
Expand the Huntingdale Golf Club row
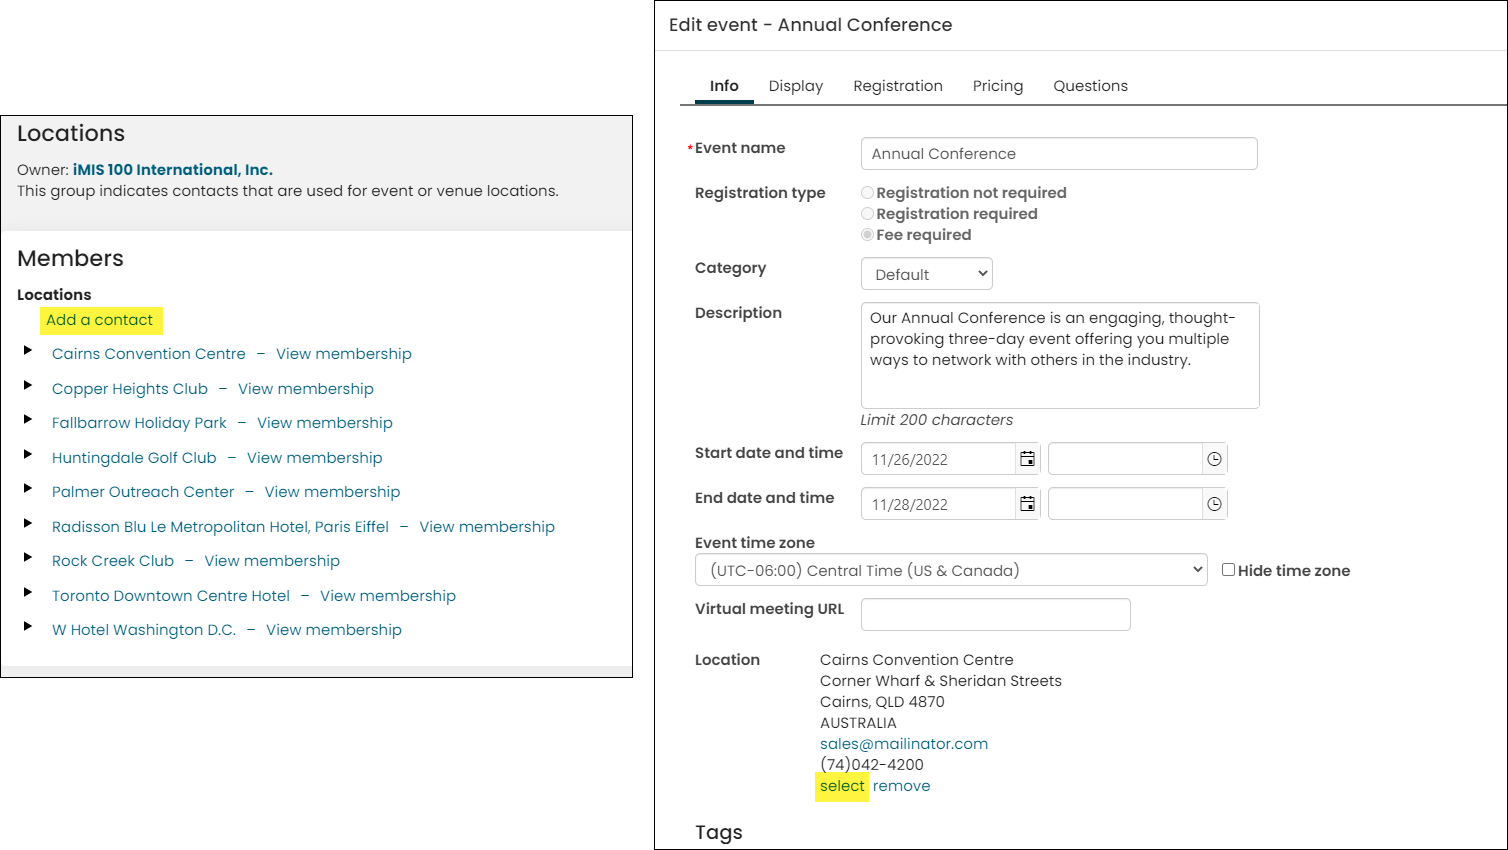coord(28,454)
